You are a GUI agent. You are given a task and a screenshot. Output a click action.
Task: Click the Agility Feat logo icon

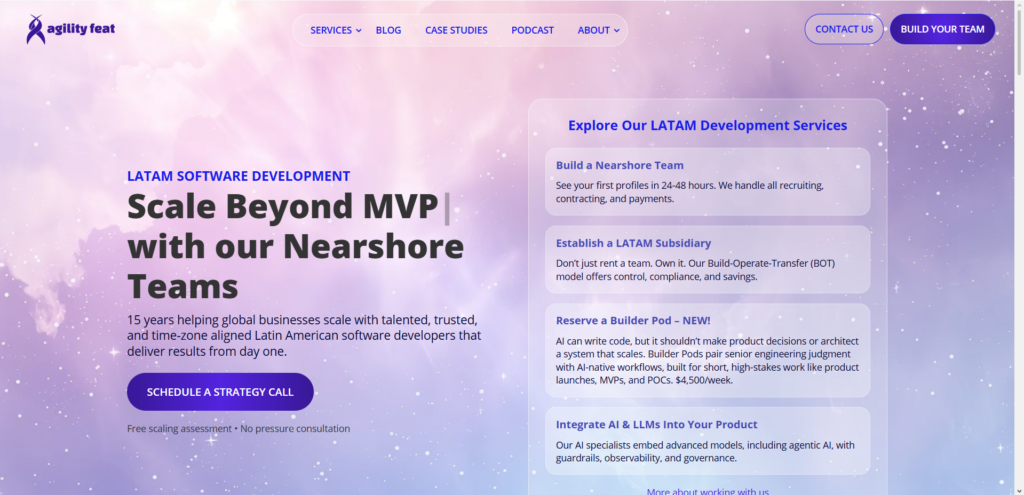(35, 29)
